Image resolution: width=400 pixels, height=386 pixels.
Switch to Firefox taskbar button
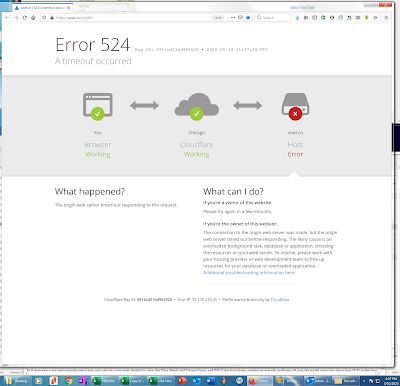point(260,381)
